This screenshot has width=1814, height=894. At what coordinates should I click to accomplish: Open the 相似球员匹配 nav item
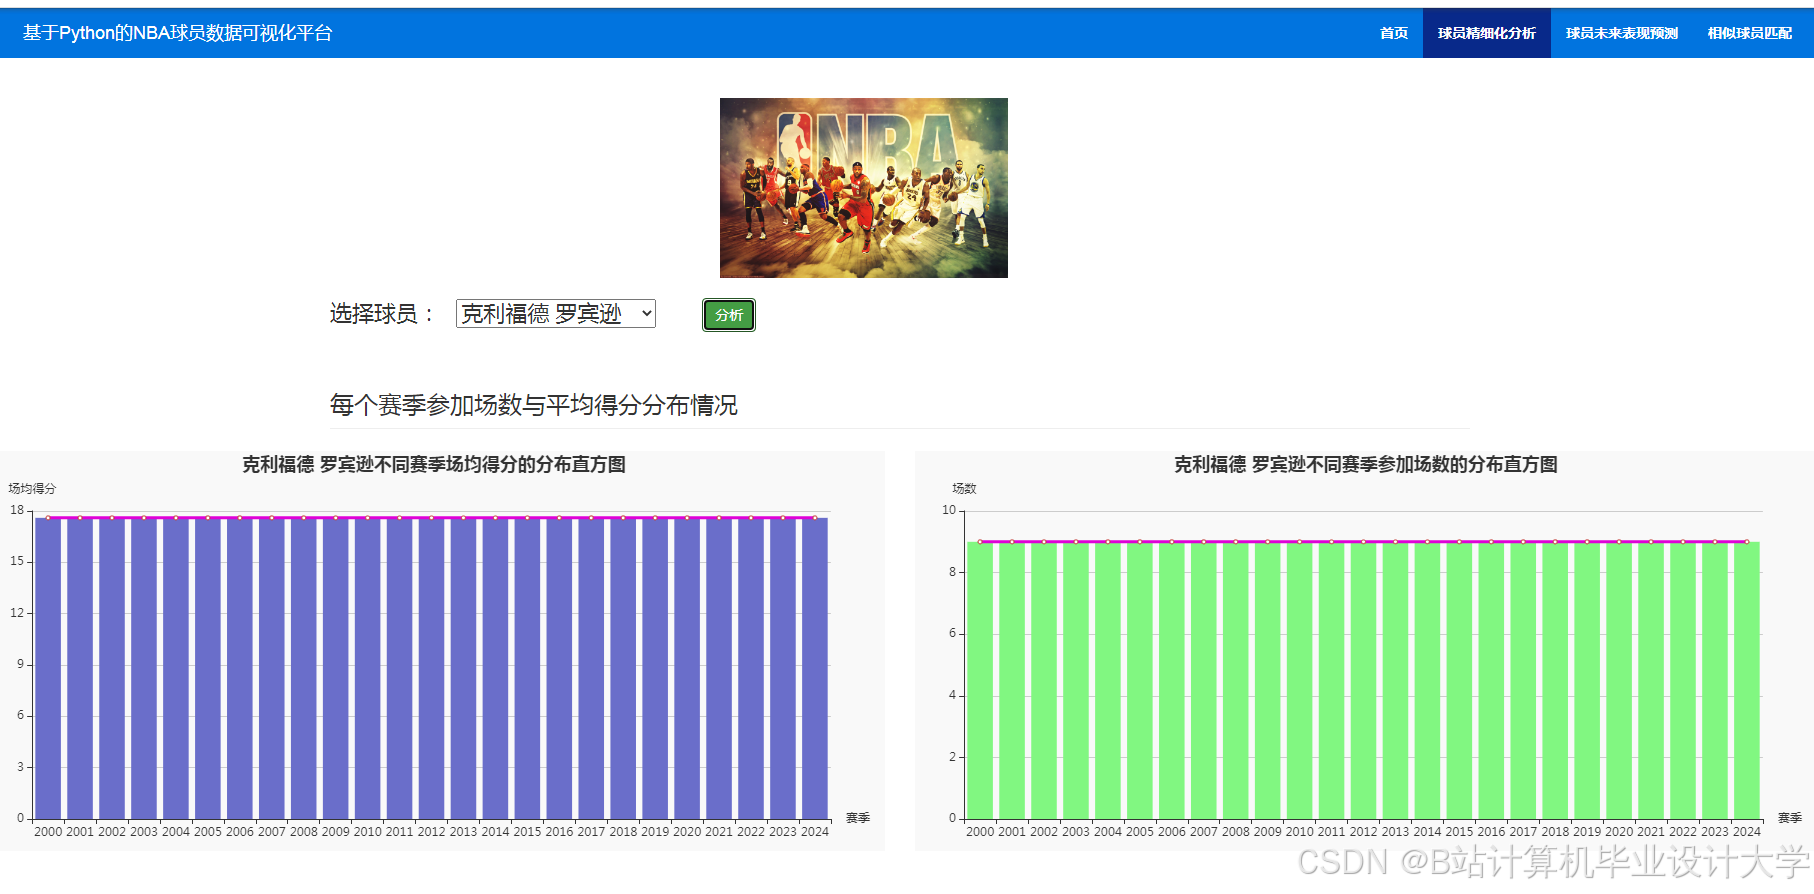click(1749, 33)
